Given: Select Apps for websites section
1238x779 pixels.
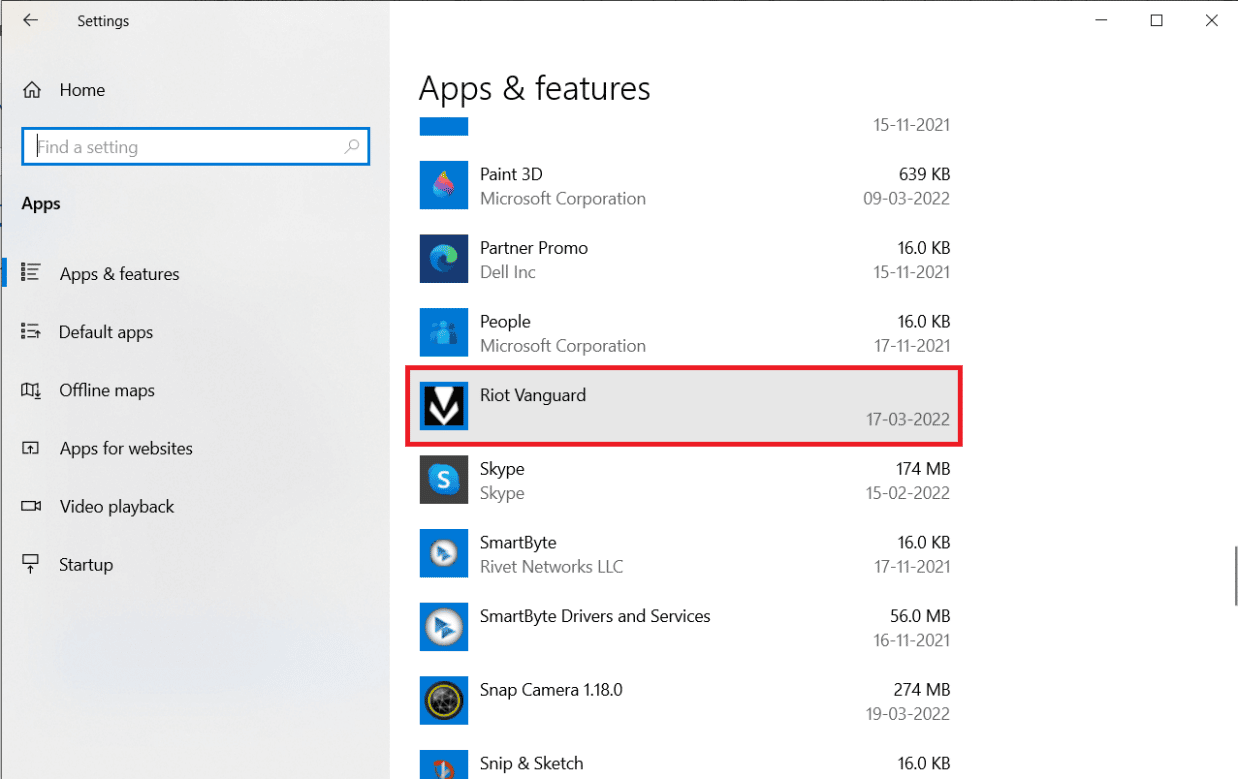Looking at the screenshot, I should [x=126, y=448].
